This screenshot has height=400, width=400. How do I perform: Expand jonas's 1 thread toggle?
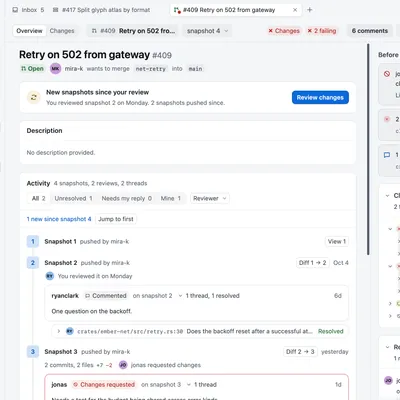(202, 385)
